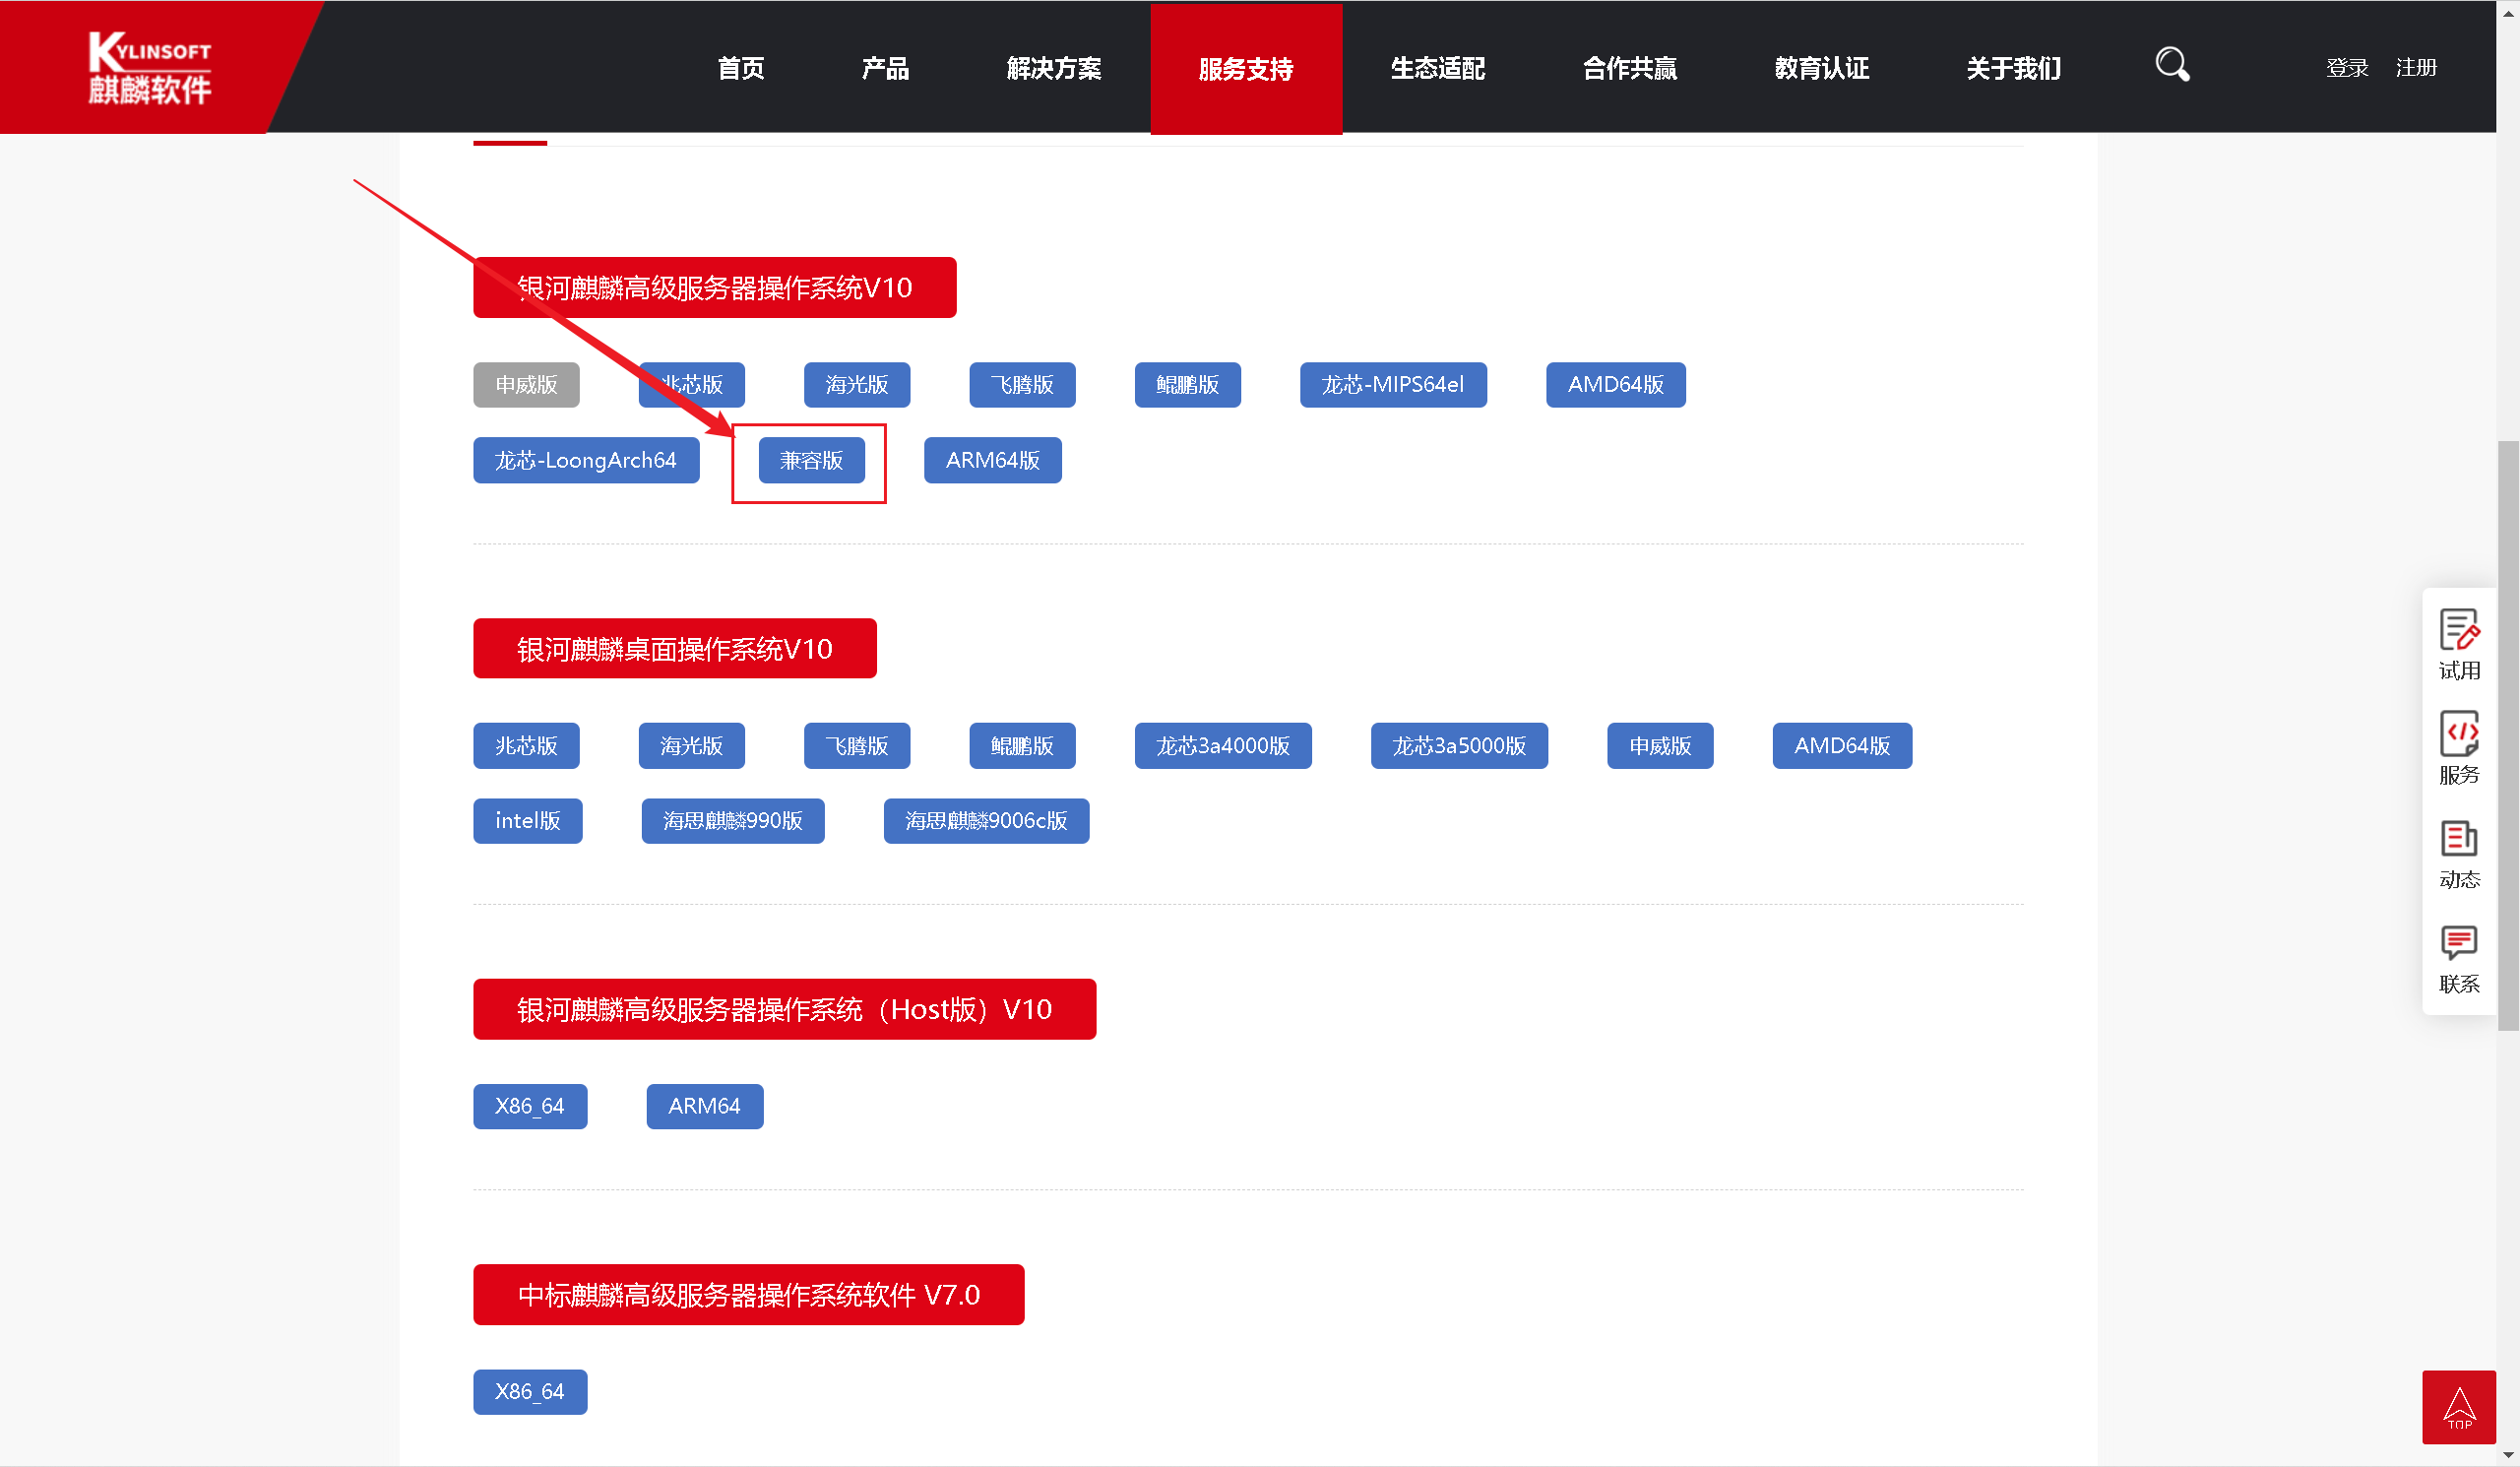Open the 合作共赢 menu item
The width and height of the screenshot is (2520, 1467).
[x=1630, y=68]
